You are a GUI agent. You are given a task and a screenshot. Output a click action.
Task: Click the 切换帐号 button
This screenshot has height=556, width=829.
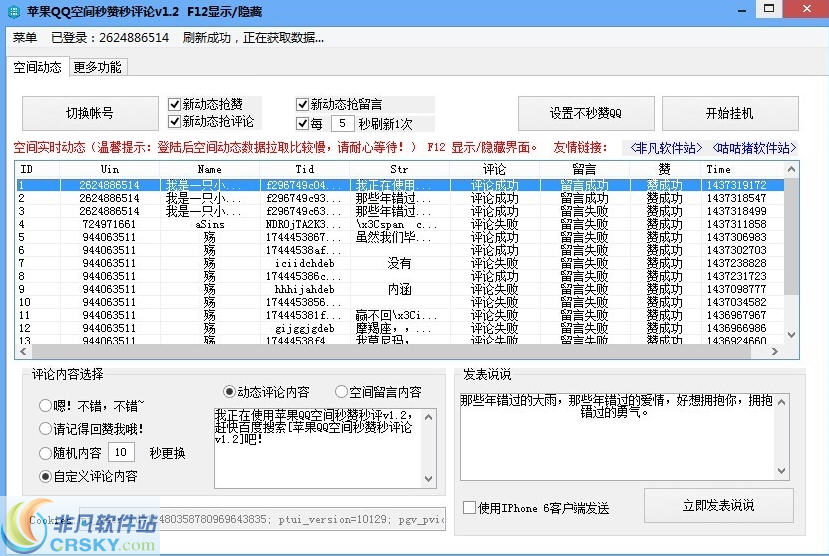(90, 113)
